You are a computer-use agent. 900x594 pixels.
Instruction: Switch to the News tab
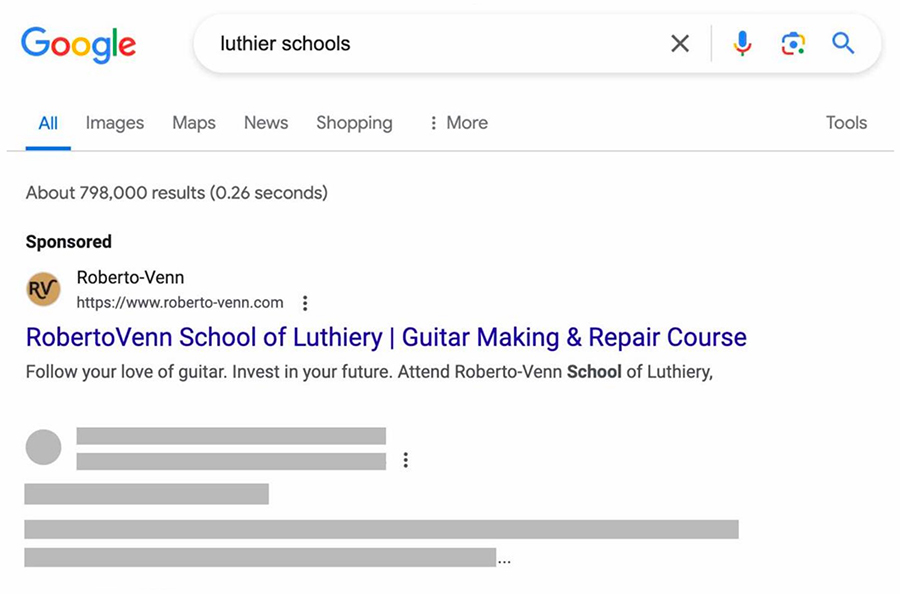tap(265, 123)
